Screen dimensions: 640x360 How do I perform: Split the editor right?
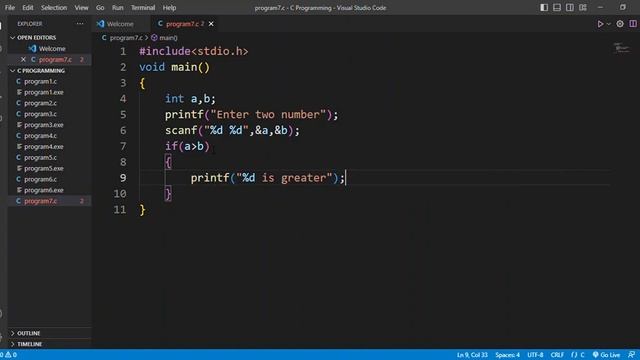coord(633,24)
